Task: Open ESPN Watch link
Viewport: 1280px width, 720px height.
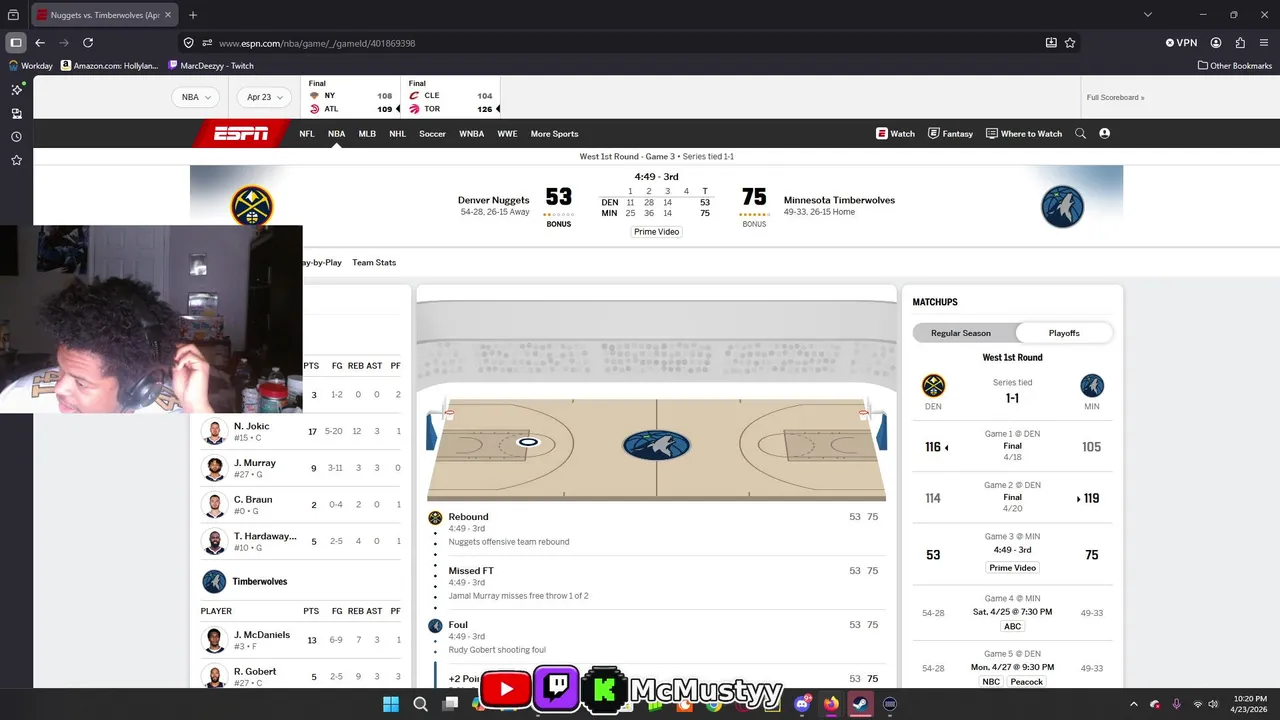Action: 896,133
